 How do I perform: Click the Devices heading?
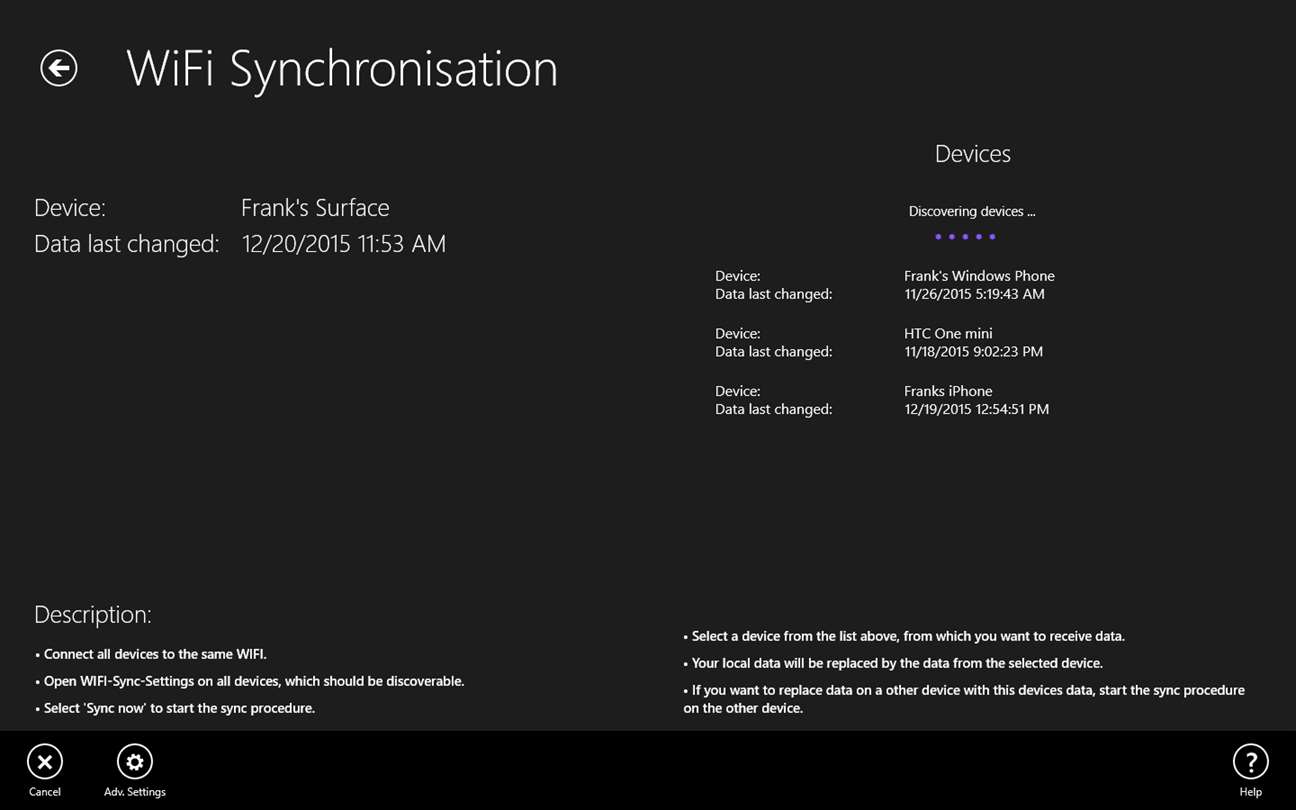point(972,154)
